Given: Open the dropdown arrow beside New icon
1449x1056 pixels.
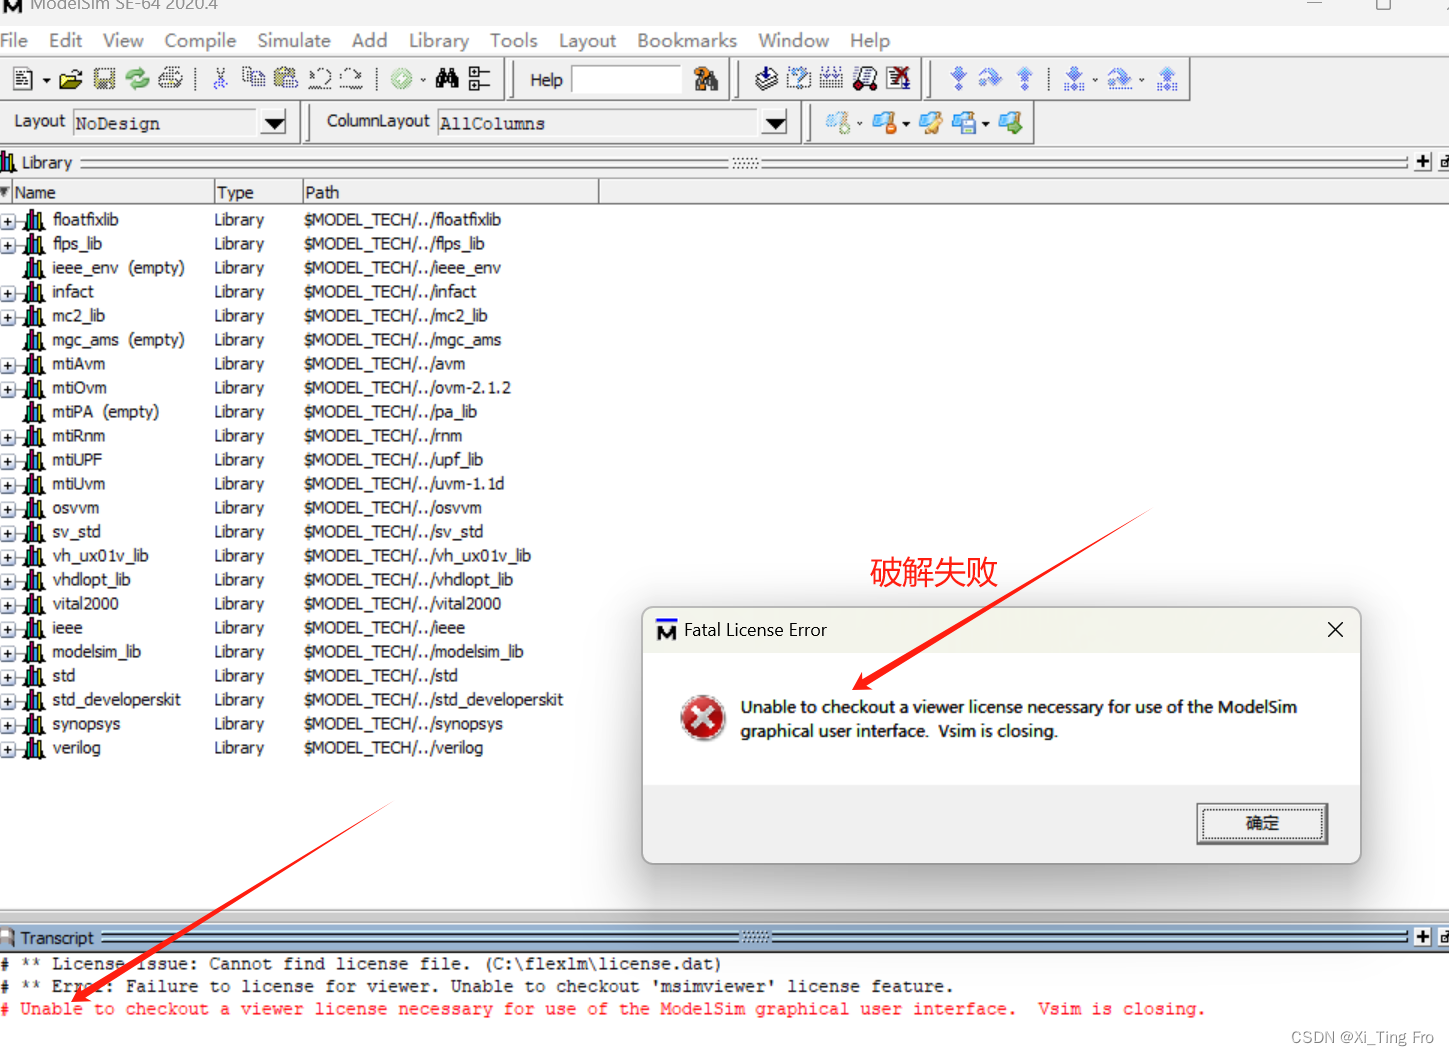Looking at the screenshot, I should tap(46, 80).
